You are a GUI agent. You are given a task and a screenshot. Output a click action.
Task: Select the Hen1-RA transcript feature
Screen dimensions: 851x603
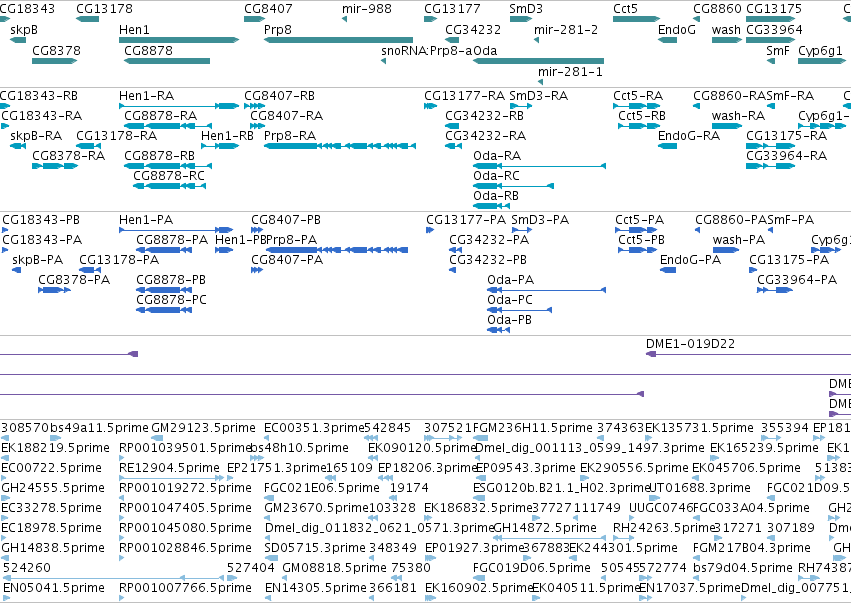179,106
